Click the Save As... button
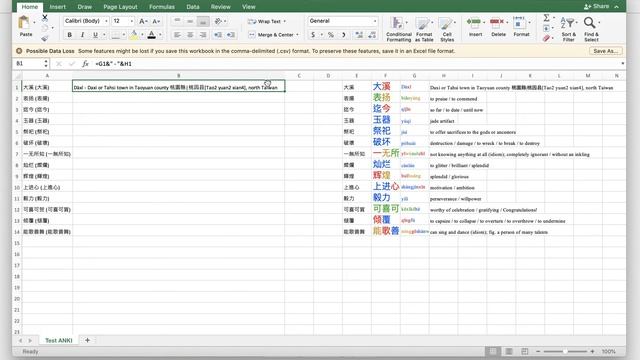Screen dimensions: 640x360 606,51
